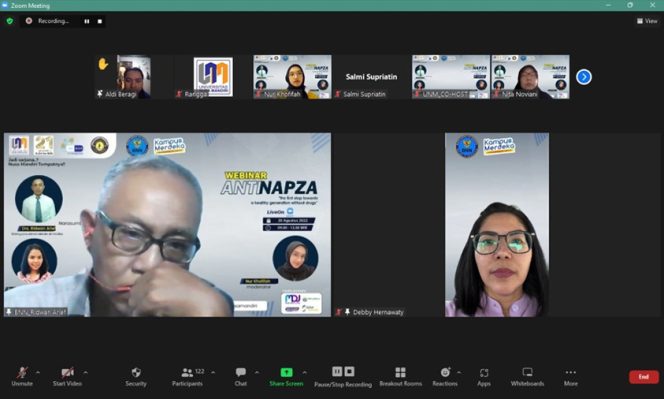
Task: Click the Debby Hernawaty name label
Action: pos(378,312)
